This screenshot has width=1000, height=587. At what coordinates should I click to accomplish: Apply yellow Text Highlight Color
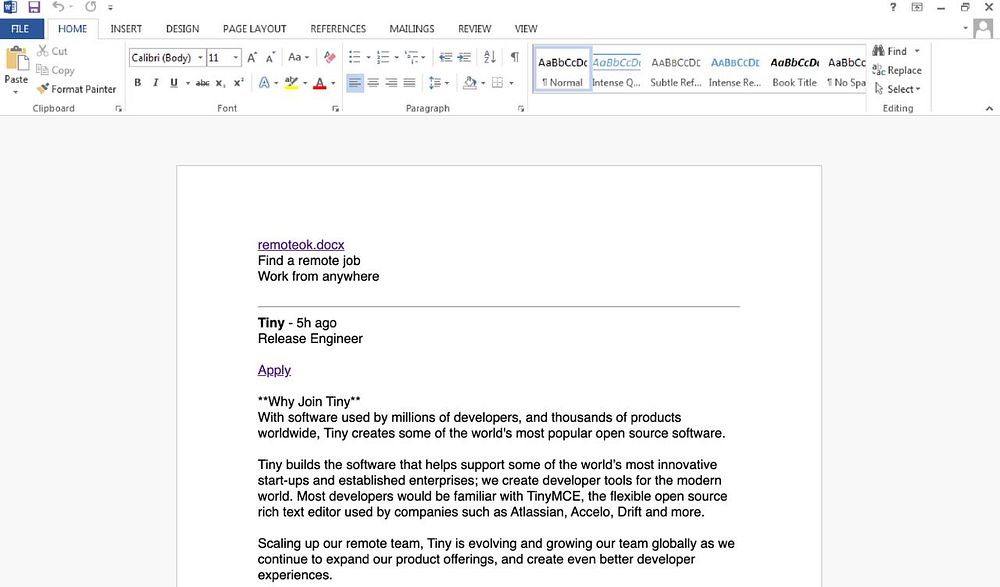pos(291,83)
